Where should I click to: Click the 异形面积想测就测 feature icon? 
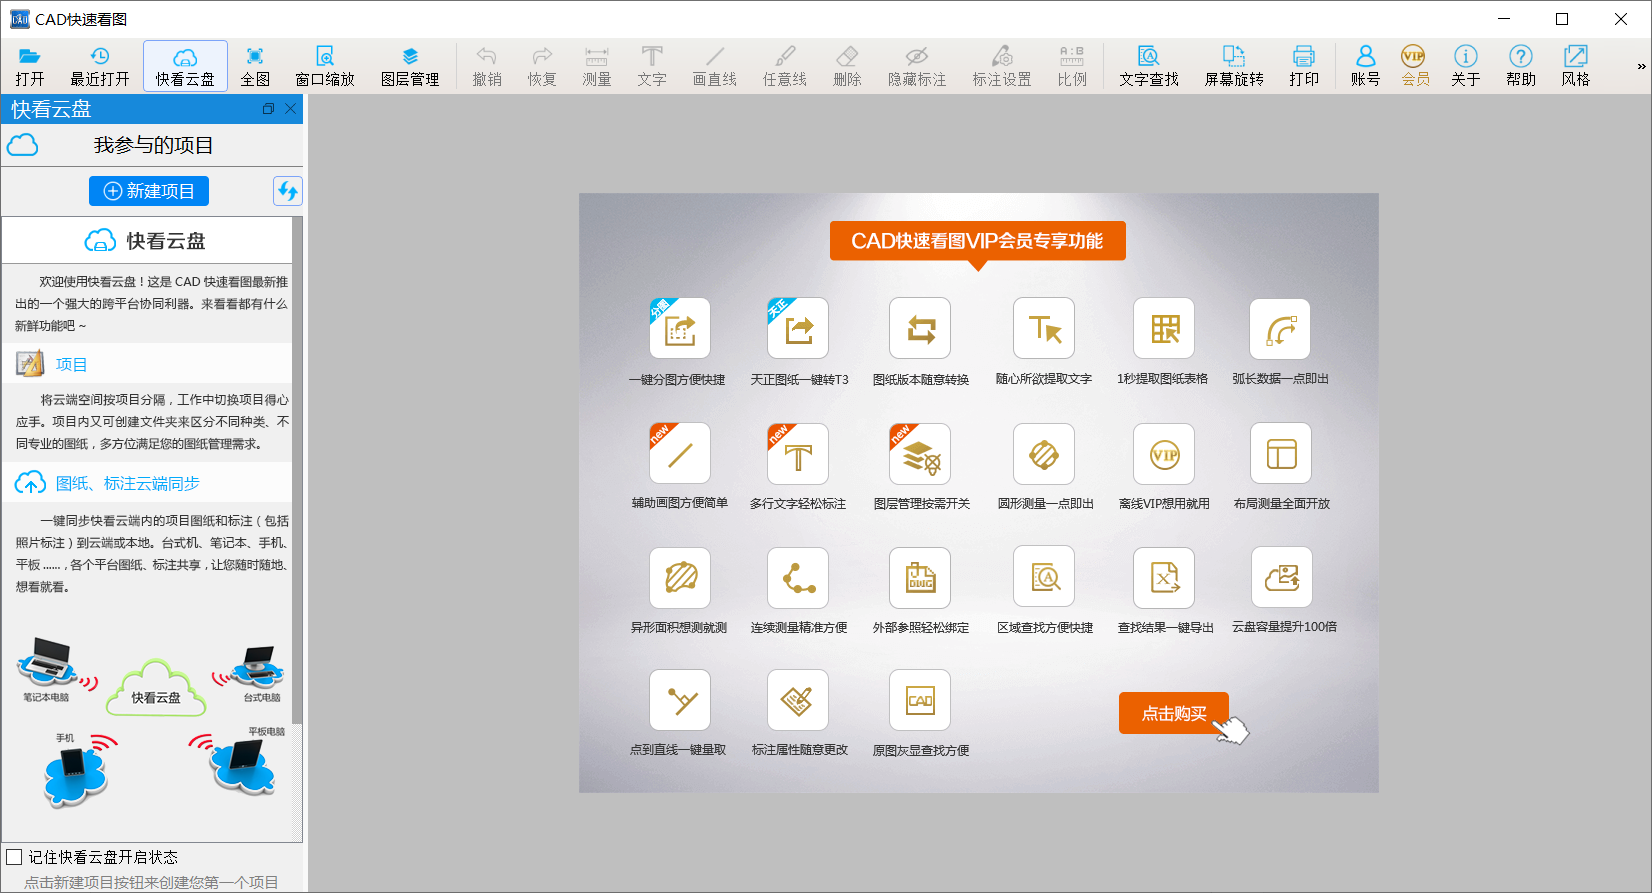[680, 577]
